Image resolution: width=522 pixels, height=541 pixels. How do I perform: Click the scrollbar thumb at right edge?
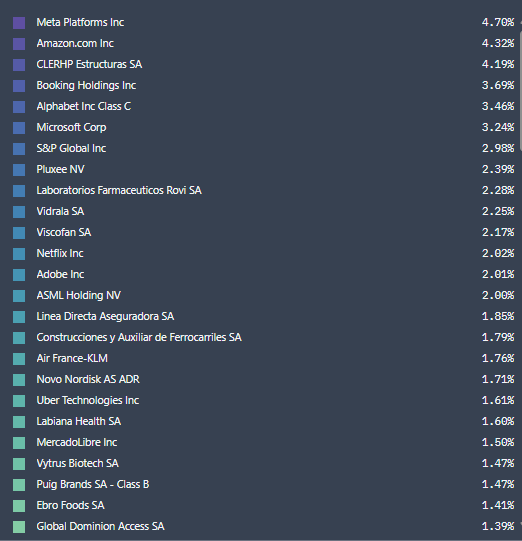(x=520, y=91)
